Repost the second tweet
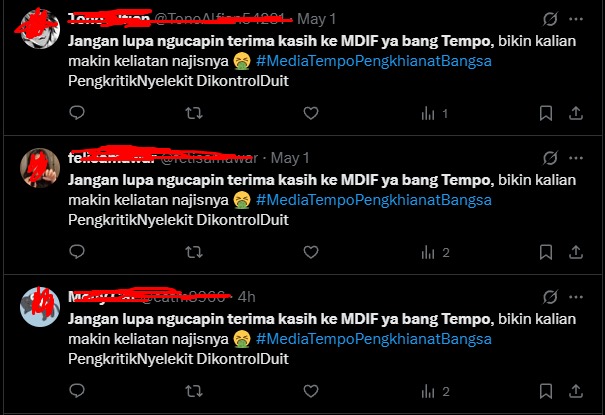This screenshot has width=605, height=415. tap(194, 252)
